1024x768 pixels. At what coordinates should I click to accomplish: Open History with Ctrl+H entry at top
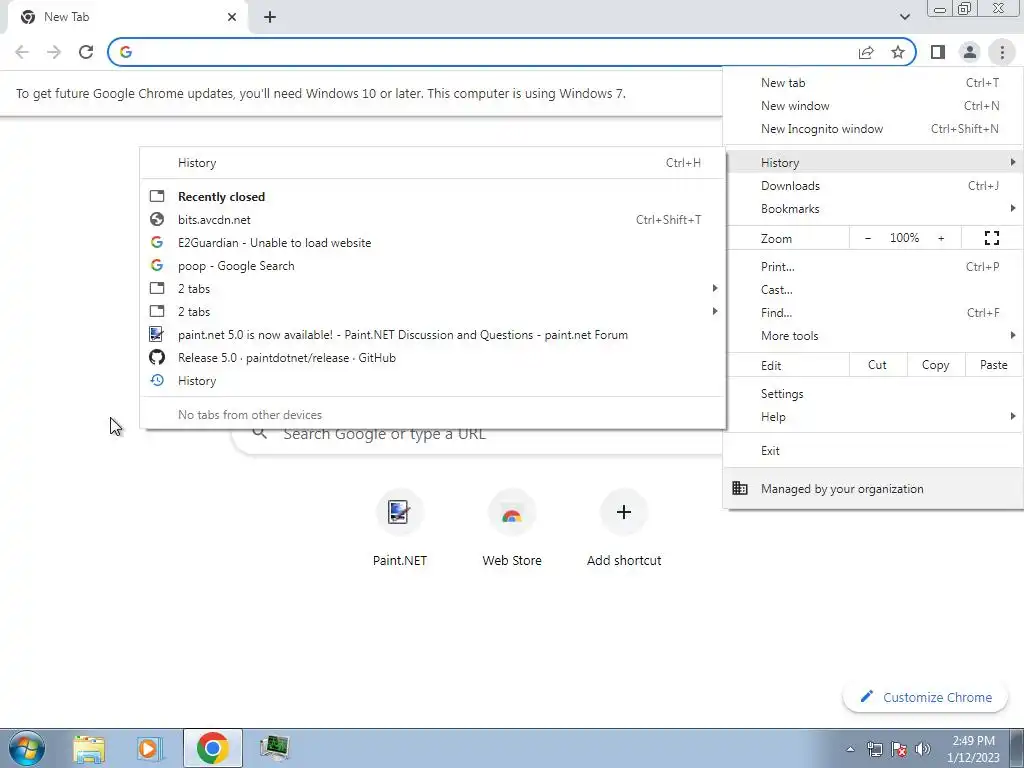[433, 163]
